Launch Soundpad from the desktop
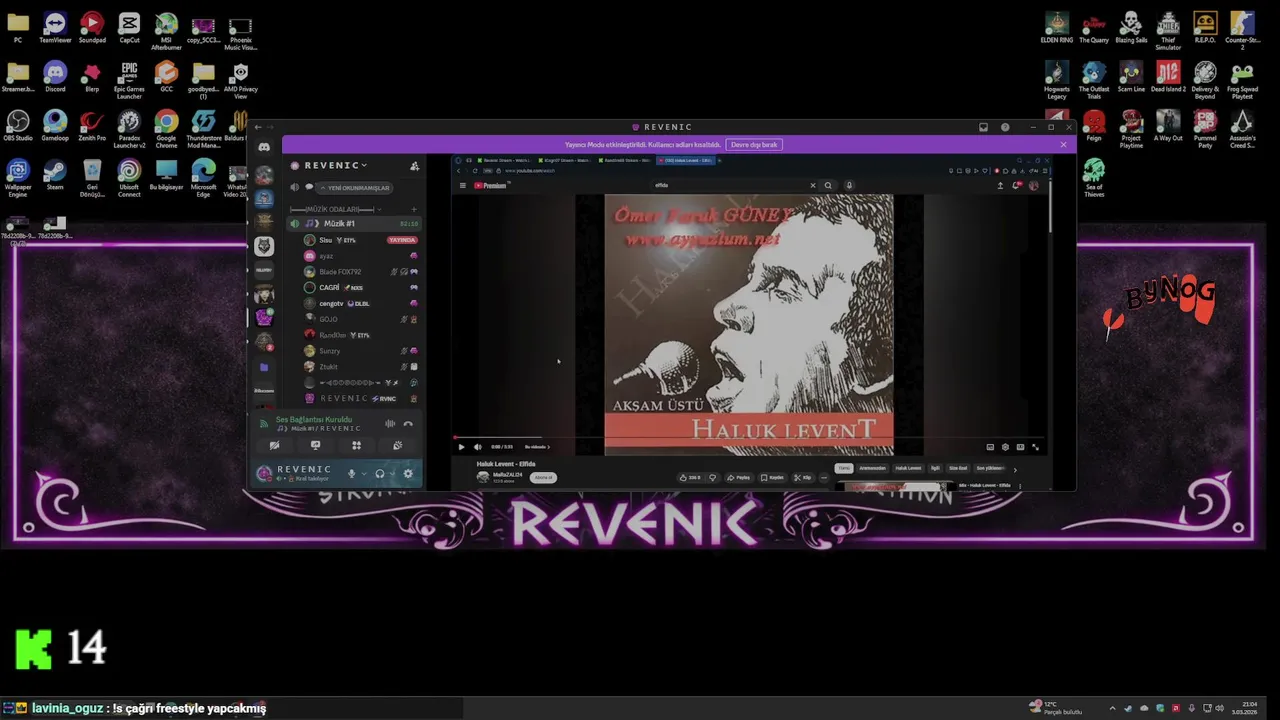The height and width of the screenshot is (720, 1280). click(x=92, y=28)
